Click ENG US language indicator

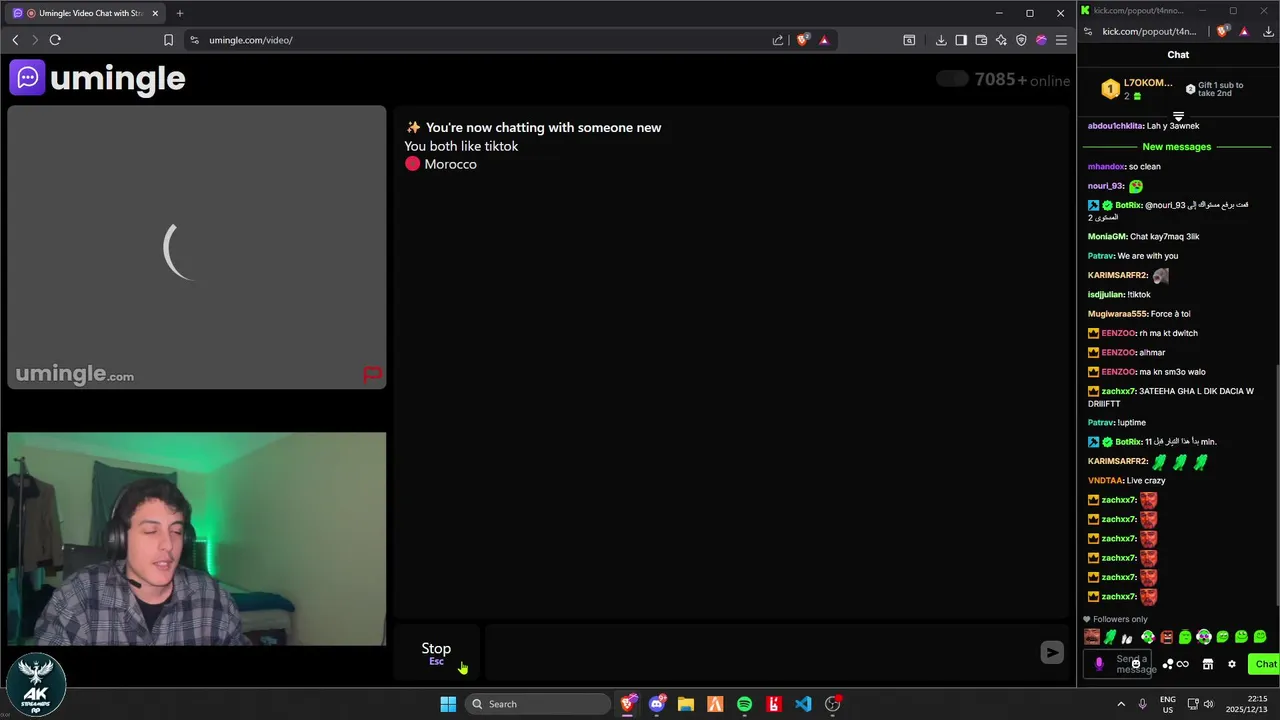1168,704
